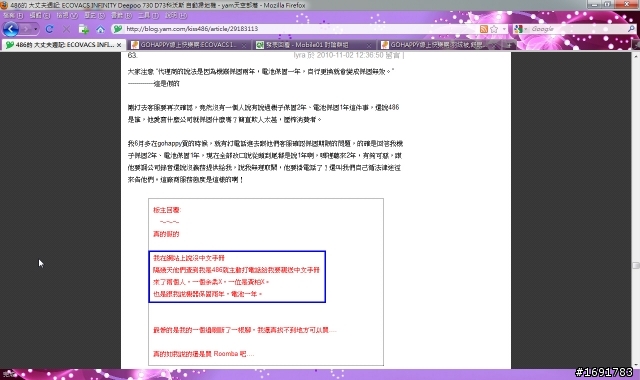The height and width of the screenshot is (380, 640).
Task: Click the 2010-11-02 12:36:50 timestamp
Action: (350, 55)
